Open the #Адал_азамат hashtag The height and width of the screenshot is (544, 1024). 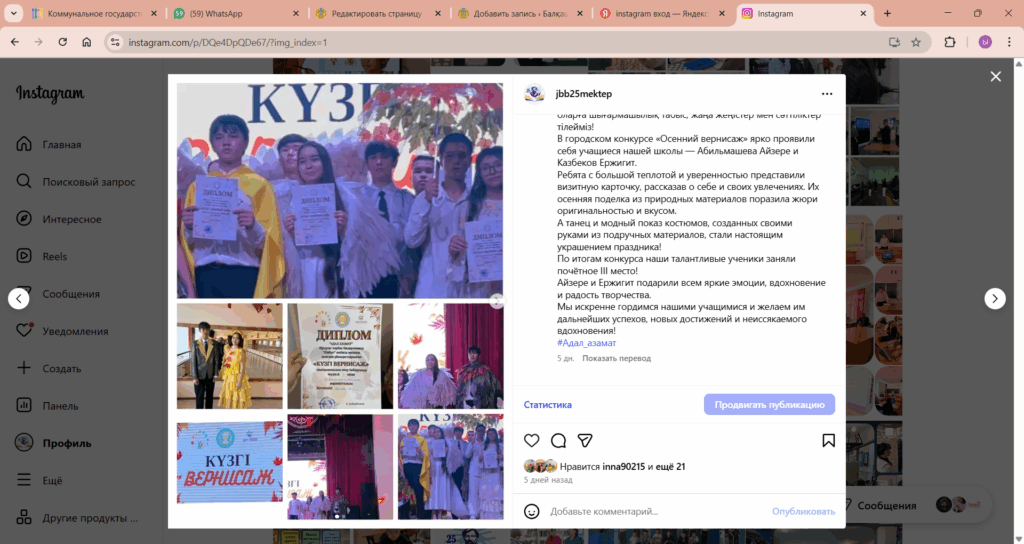[586, 343]
